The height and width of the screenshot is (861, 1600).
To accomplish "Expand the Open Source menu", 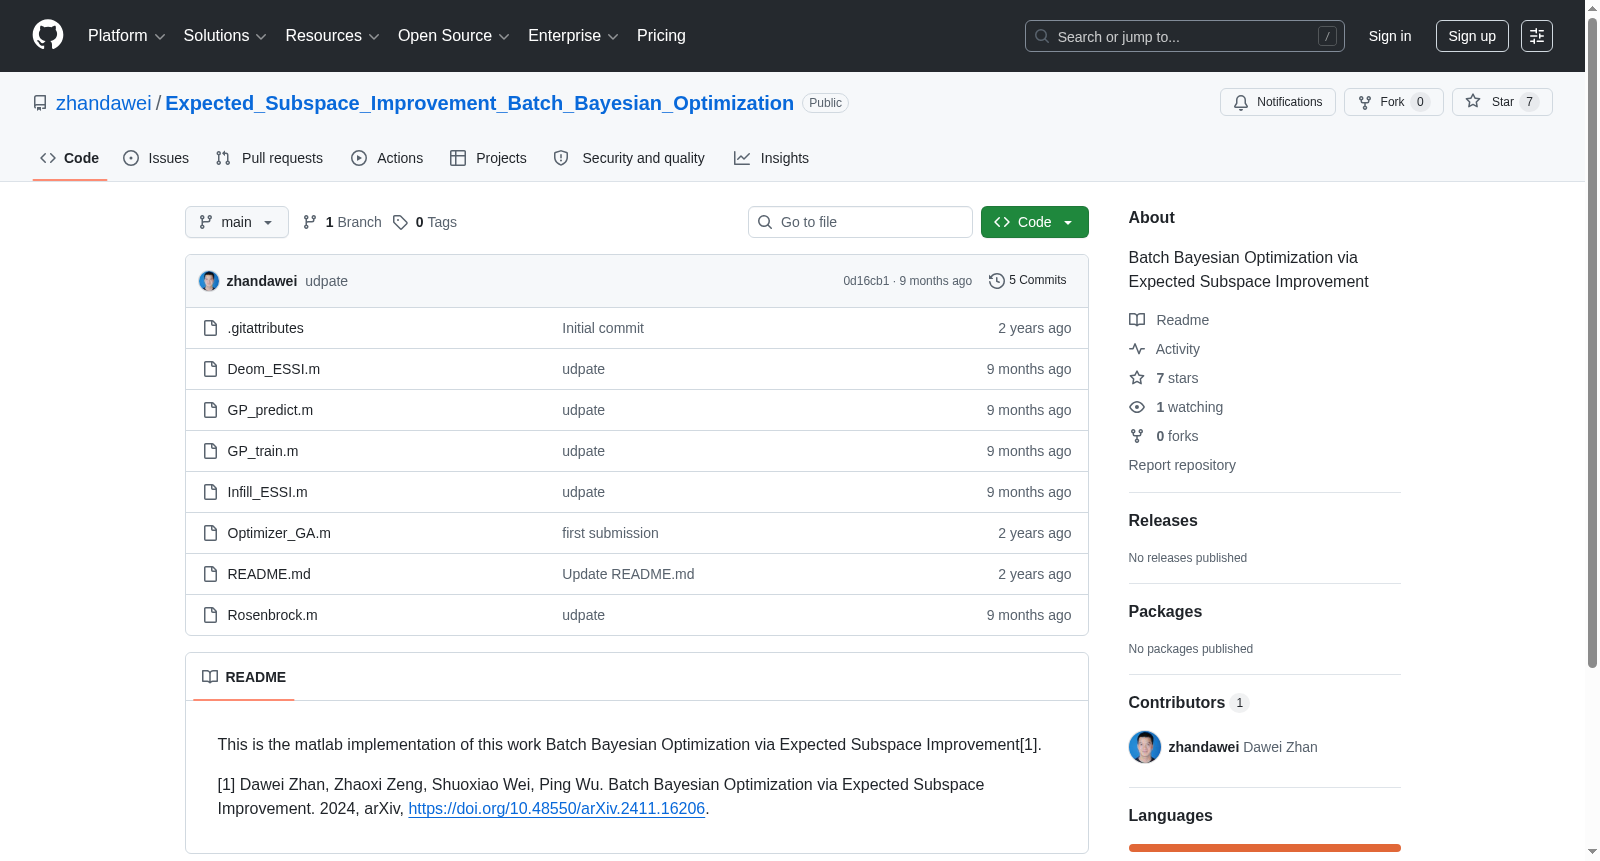I will tap(454, 36).
